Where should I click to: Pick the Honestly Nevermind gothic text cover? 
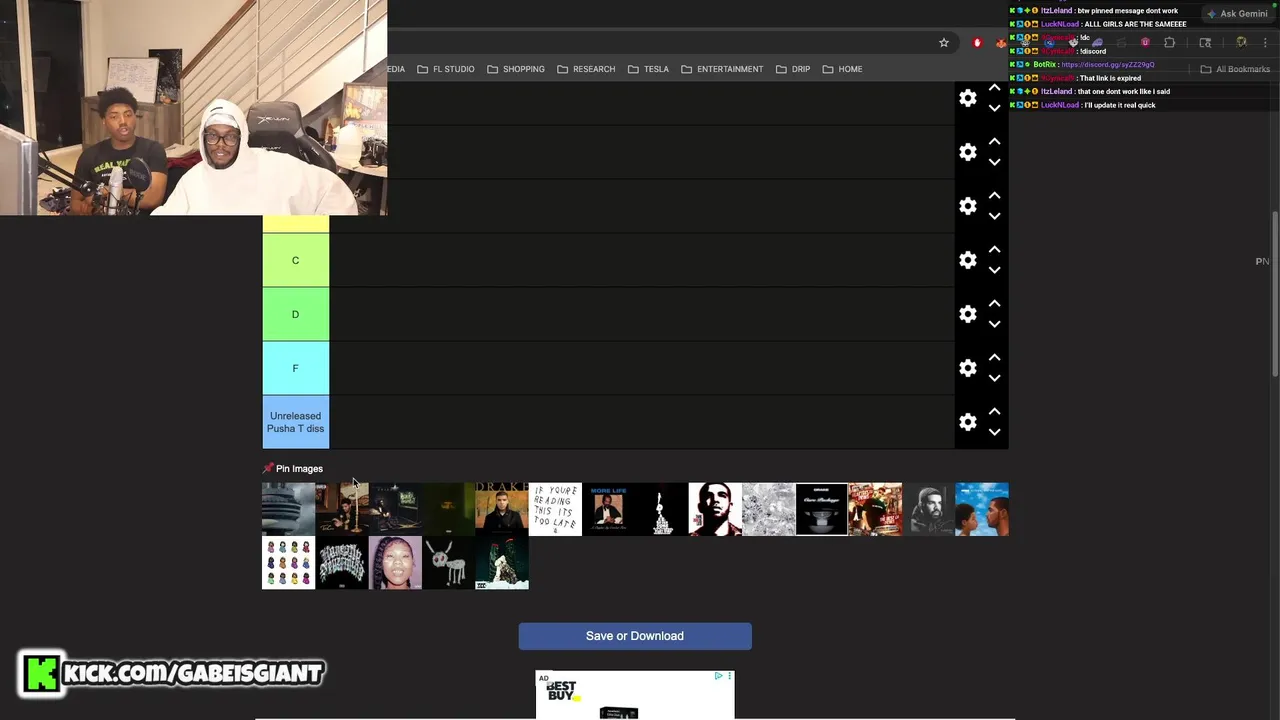tap(342, 563)
